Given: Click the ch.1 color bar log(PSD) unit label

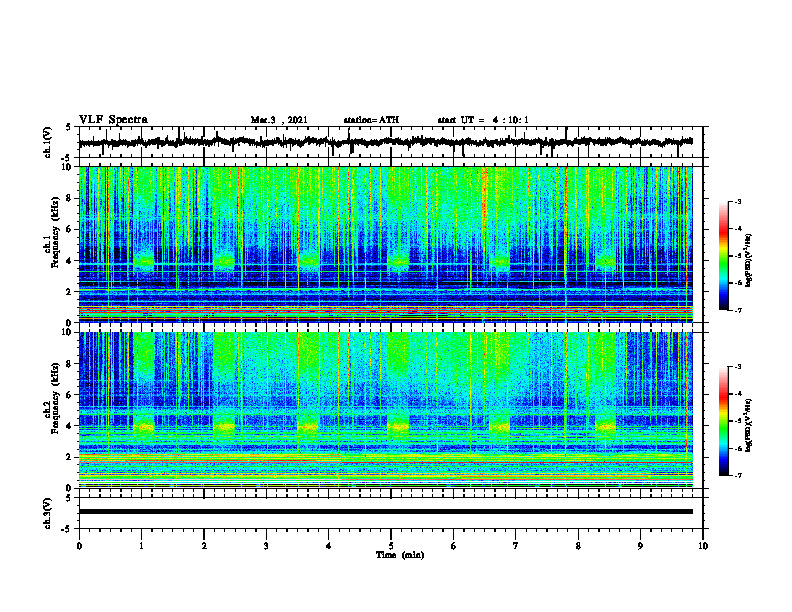Looking at the screenshot, I should (x=749, y=261).
